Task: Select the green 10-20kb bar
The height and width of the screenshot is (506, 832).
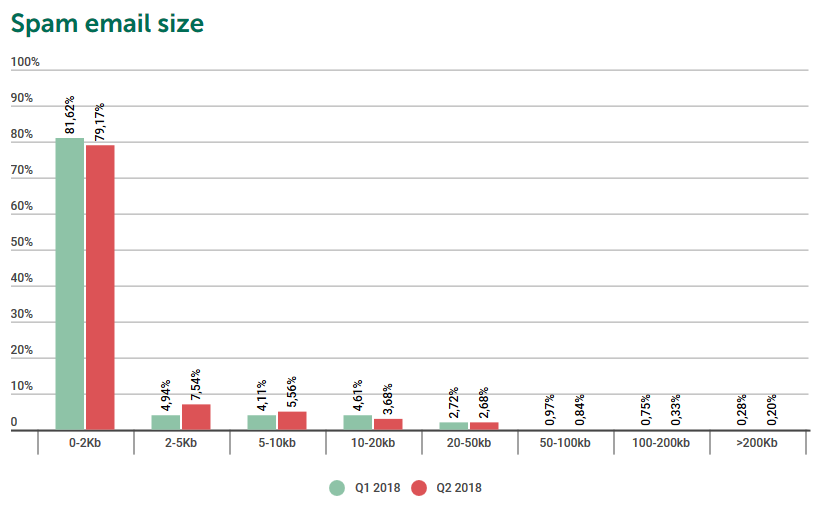Action: (357, 422)
